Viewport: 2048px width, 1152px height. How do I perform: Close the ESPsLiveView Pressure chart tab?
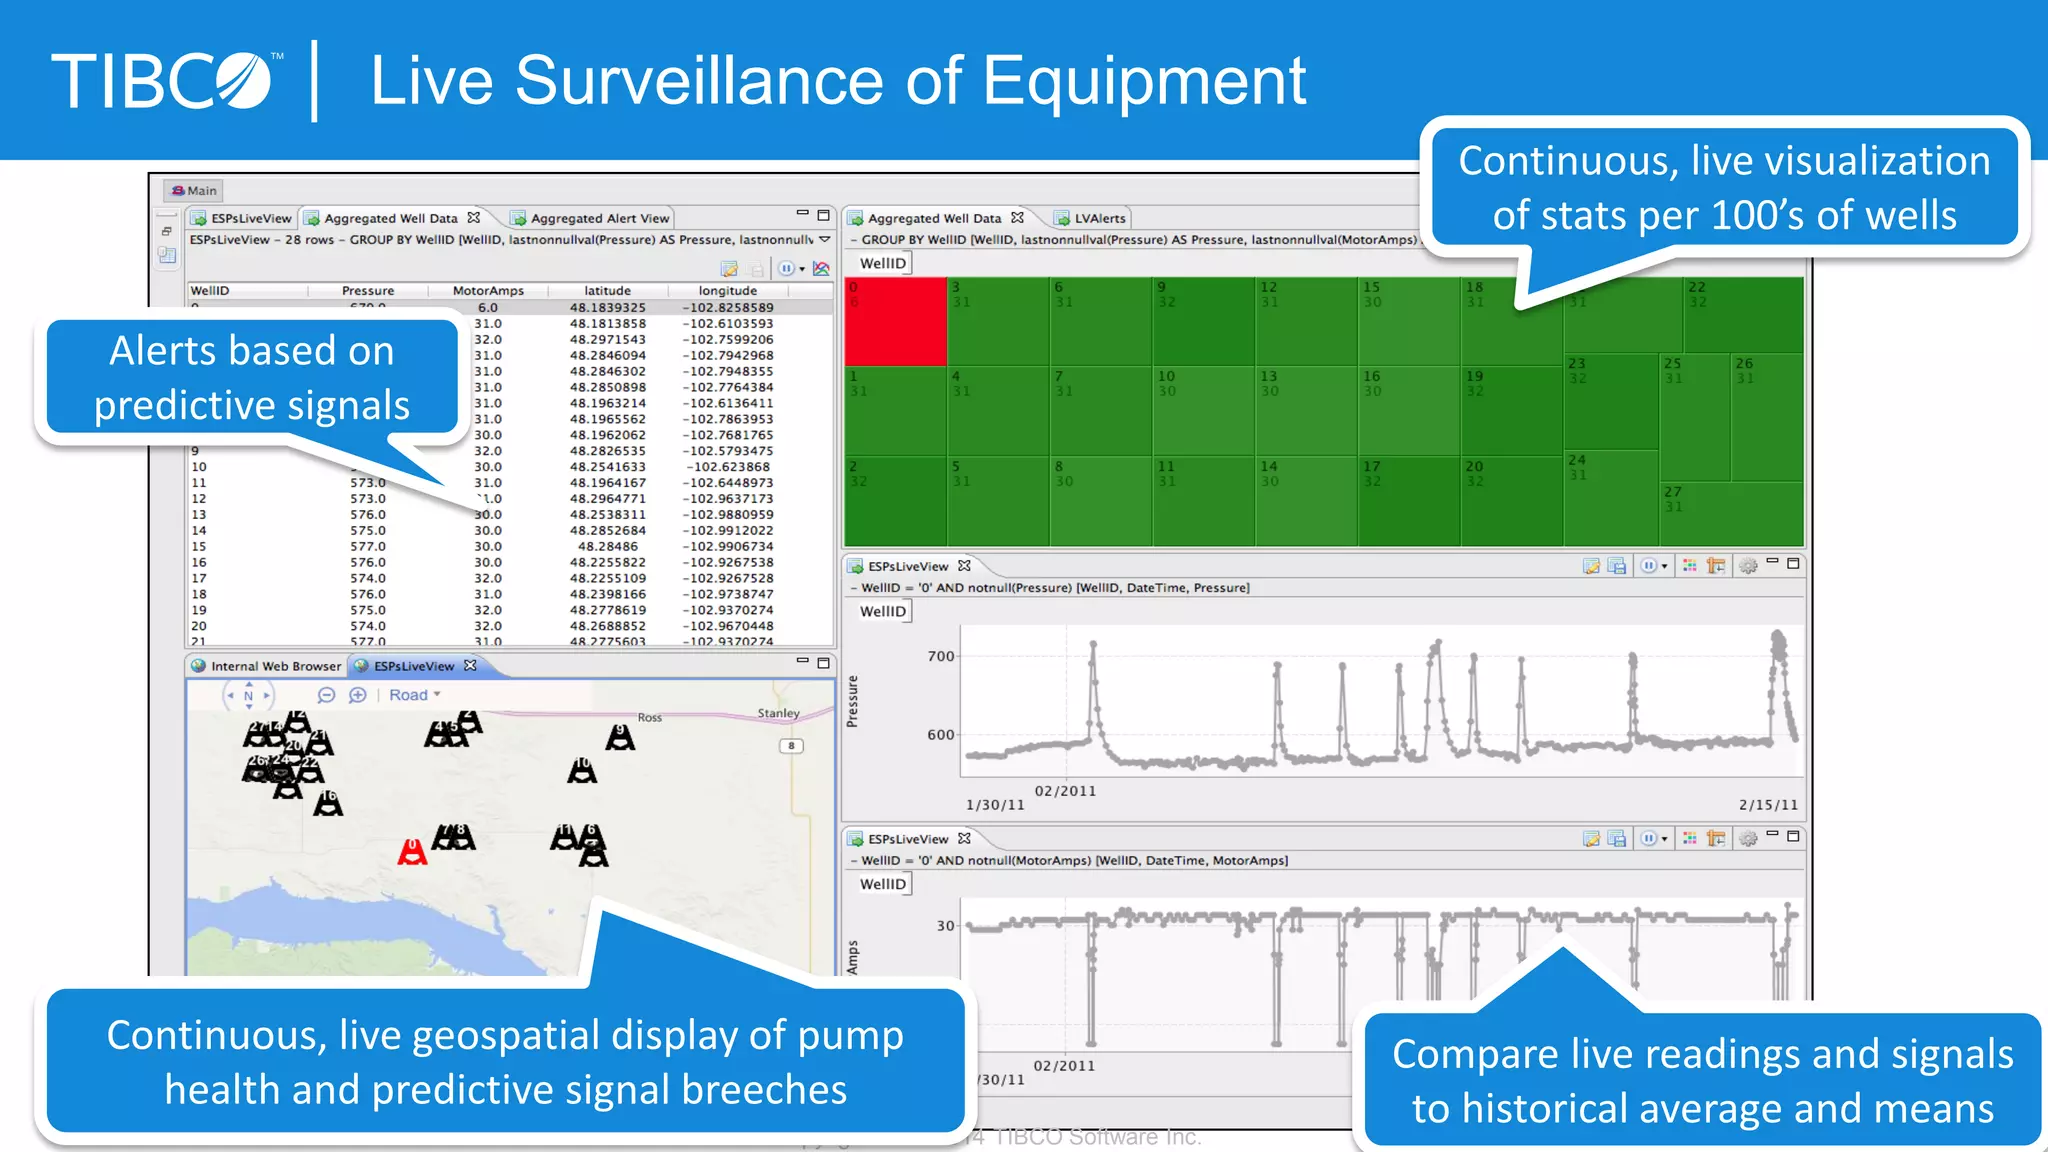click(x=964, y=565)
